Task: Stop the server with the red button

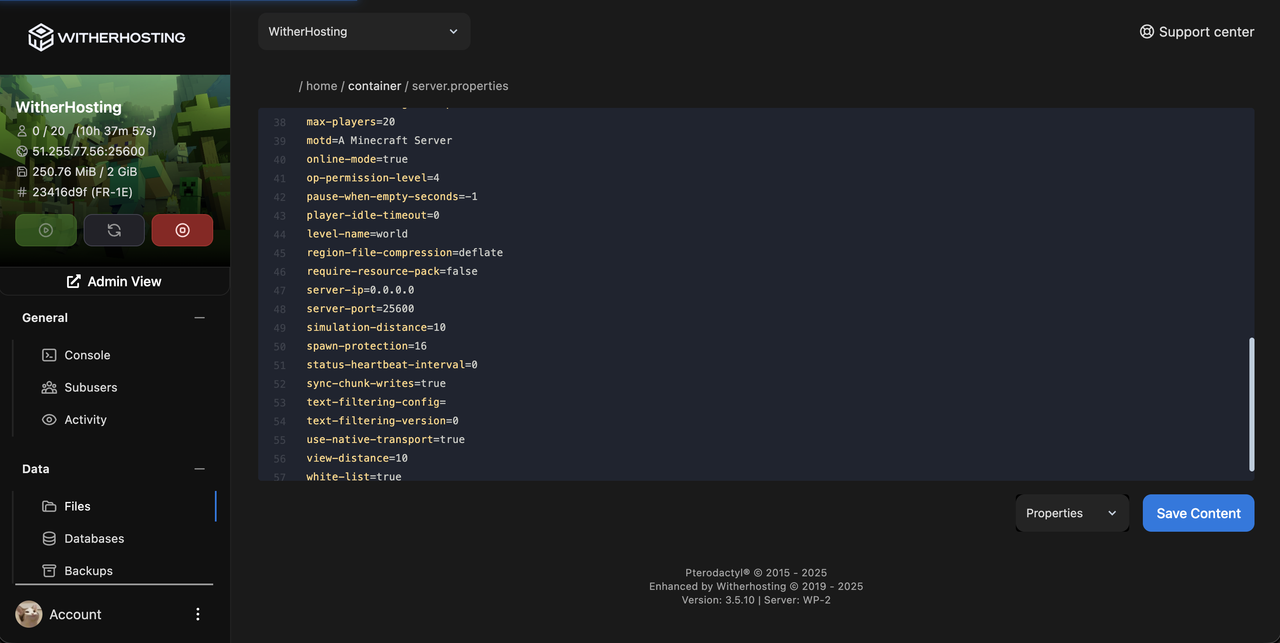Action: [182, 230]
